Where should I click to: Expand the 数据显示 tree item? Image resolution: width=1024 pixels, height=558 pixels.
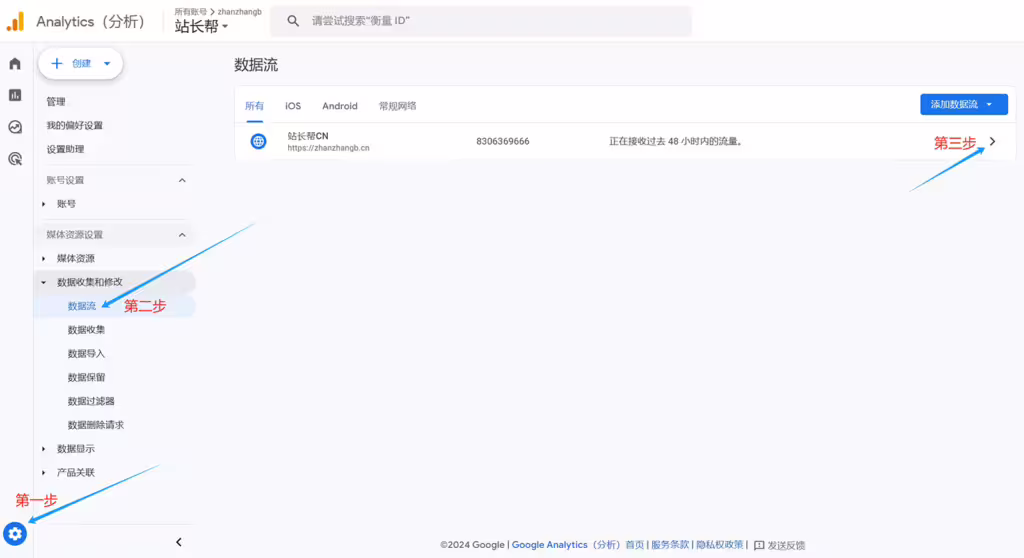coord(76,449)
